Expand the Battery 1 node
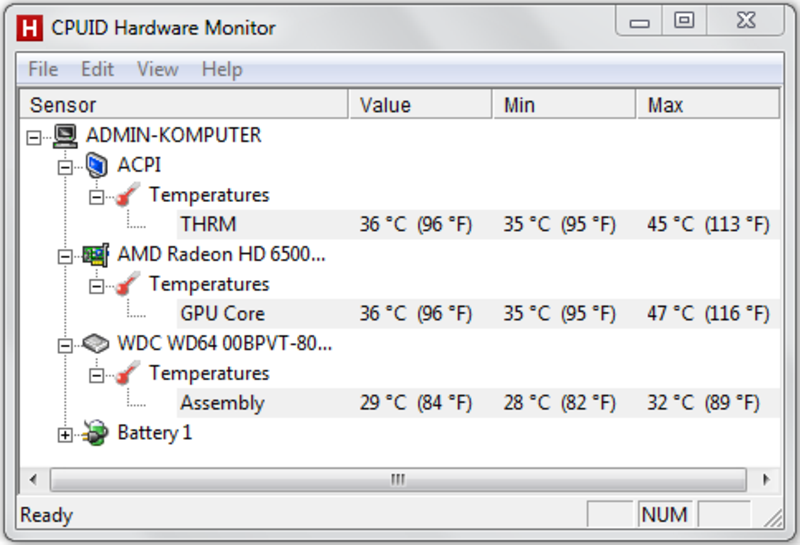Image resolution: width=800 pixels, height=545 pixels. coord(65,435)
